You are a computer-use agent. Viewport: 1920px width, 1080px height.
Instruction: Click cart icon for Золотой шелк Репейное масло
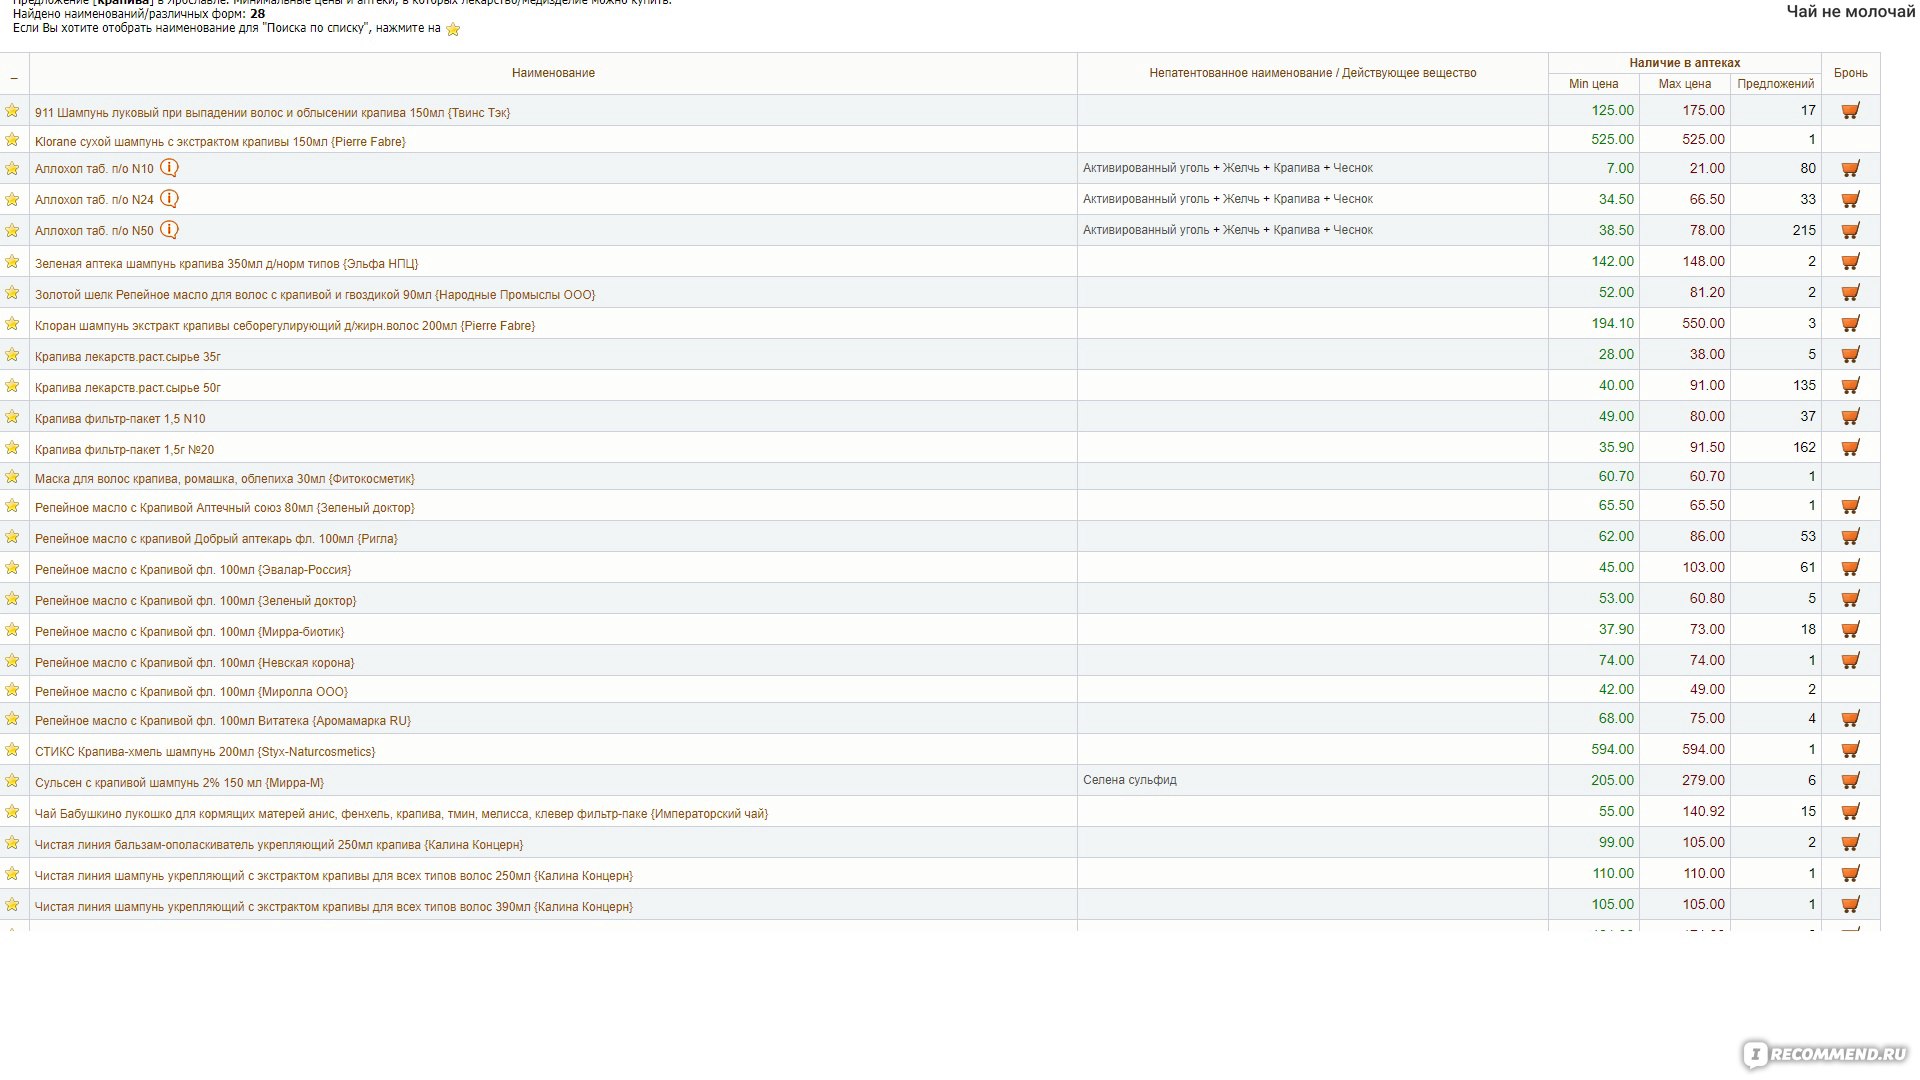coord(1850,292)
